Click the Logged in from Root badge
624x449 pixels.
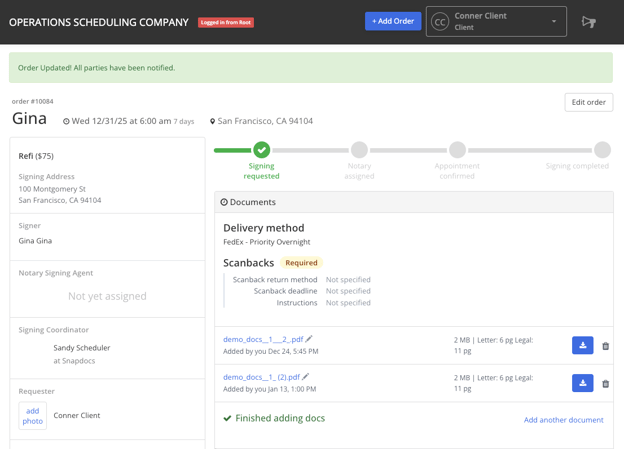[x=225, y=22]
